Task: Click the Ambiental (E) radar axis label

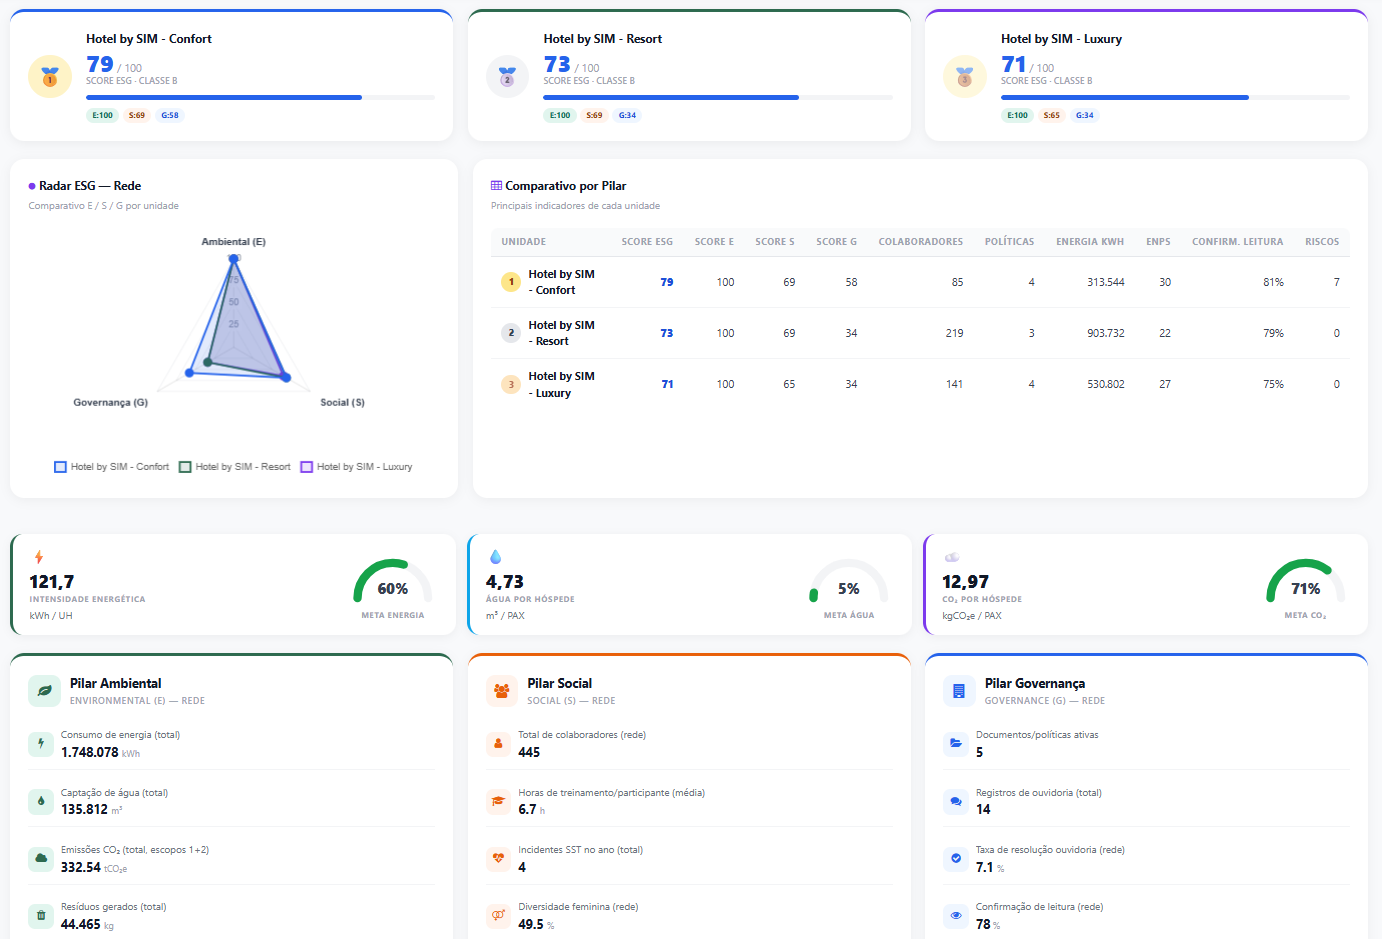Action: (234, 242)
